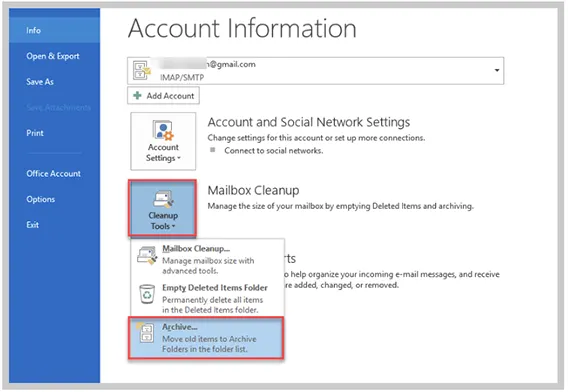Click the Mailbox Cleanup menu icon
568x392 pixels.
pyautogui.click(x=147, y=255)
